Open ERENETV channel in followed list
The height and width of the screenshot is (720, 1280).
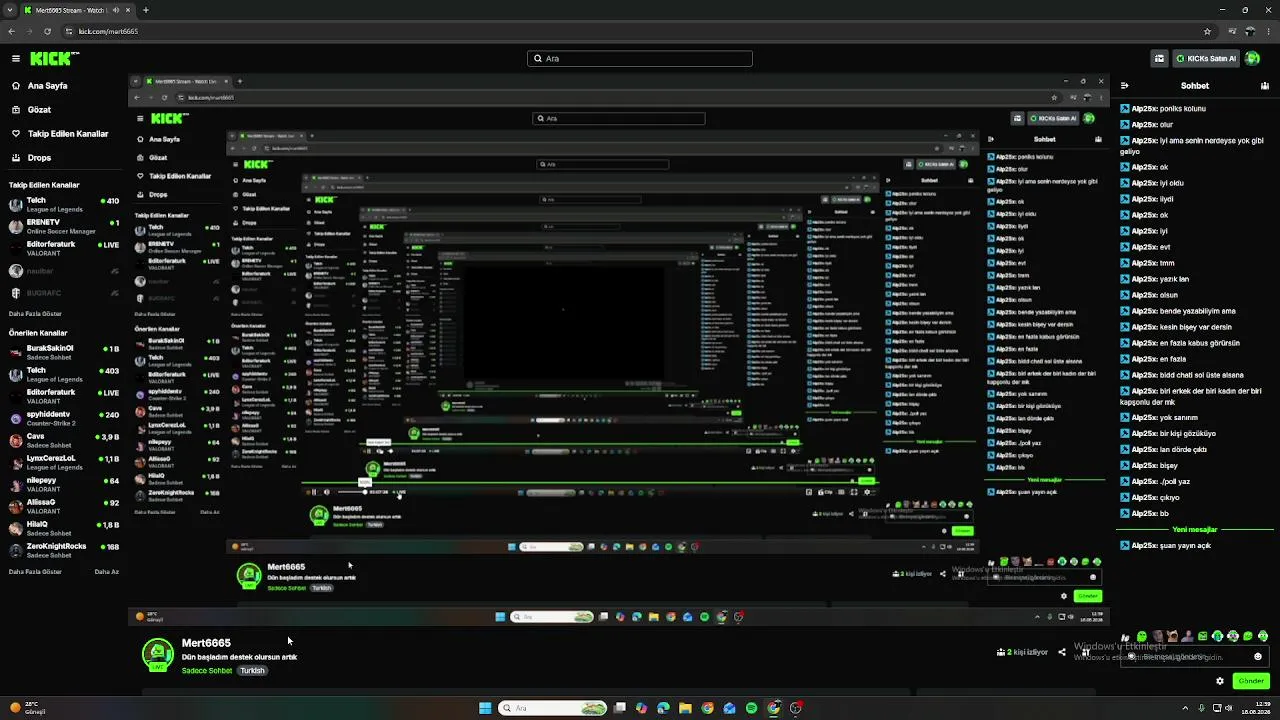(62, 227)
